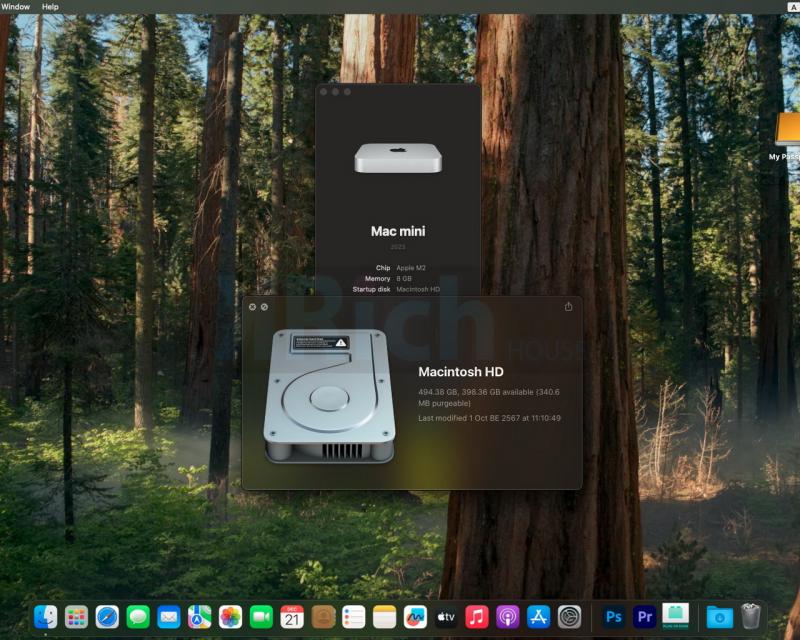The image size is (800, 640).
Task: Open the full-screen button beside Quick Look close
Action: tap(264, 307)
